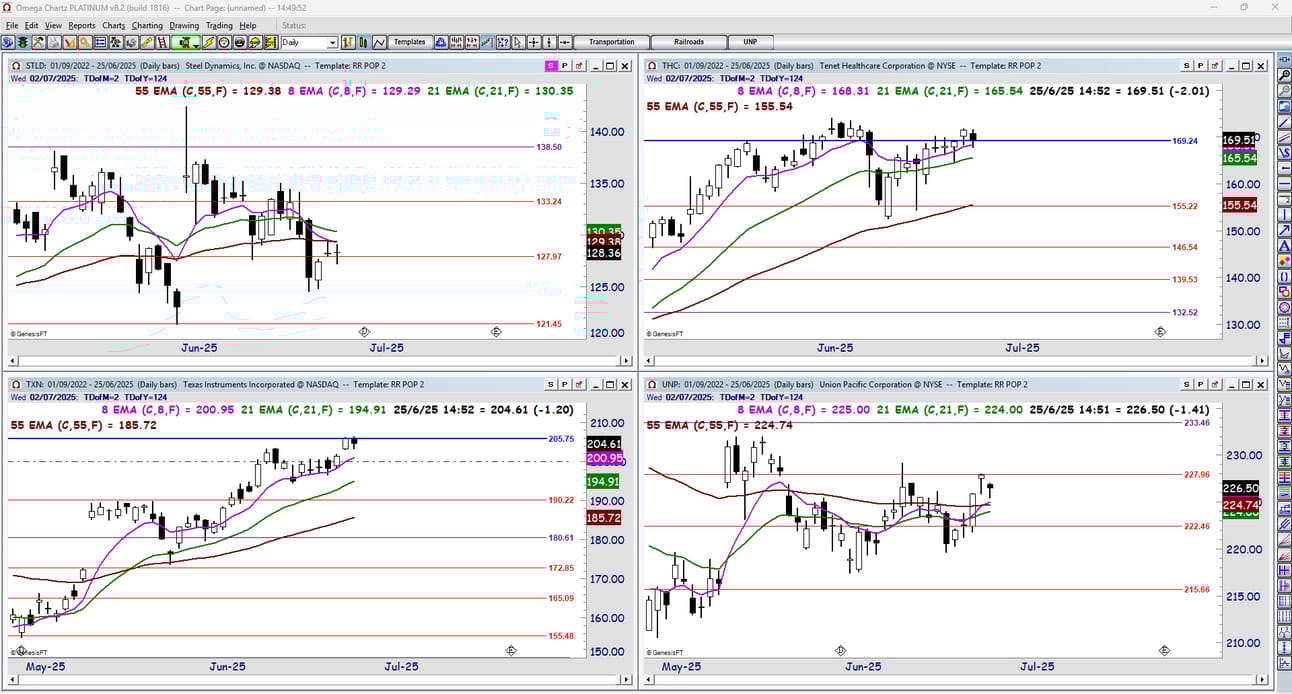The width and height of the screenshot is (1292, 694).
Task: Open the hammer tools icon in the toolbar
Action: pos(39,43)
